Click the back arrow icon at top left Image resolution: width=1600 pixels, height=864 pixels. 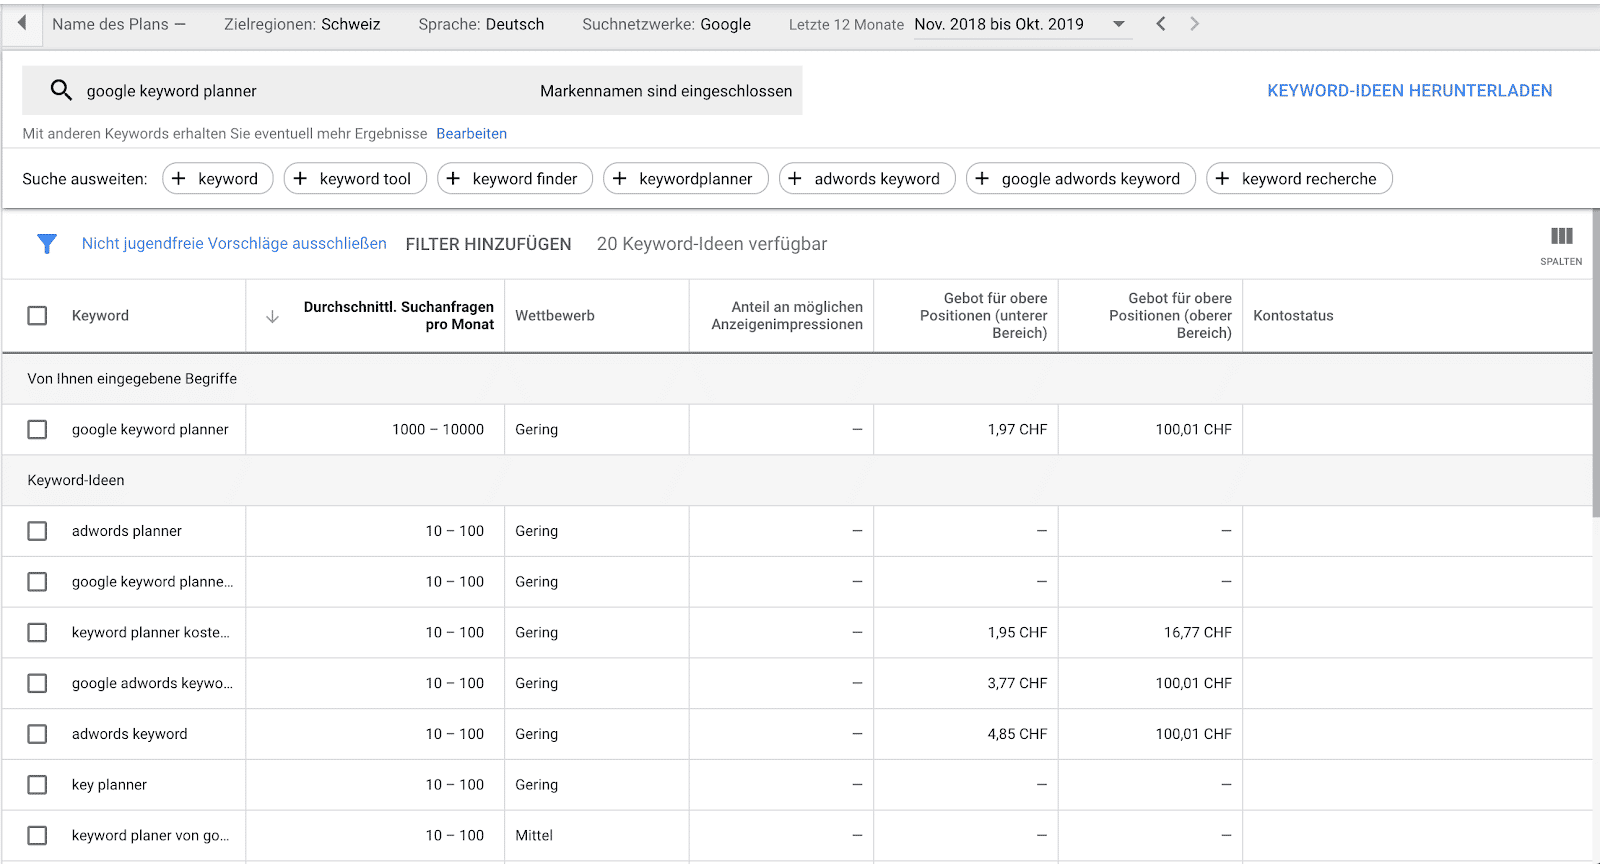tap(21, 23)
